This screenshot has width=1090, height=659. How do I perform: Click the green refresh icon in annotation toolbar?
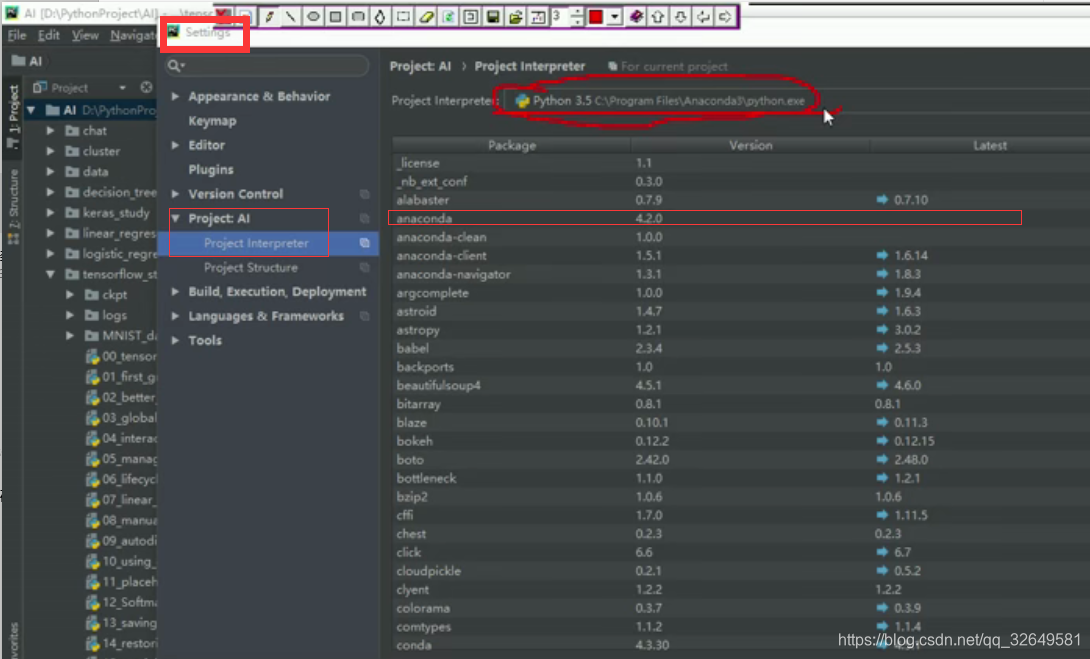(x=448, y=16)
